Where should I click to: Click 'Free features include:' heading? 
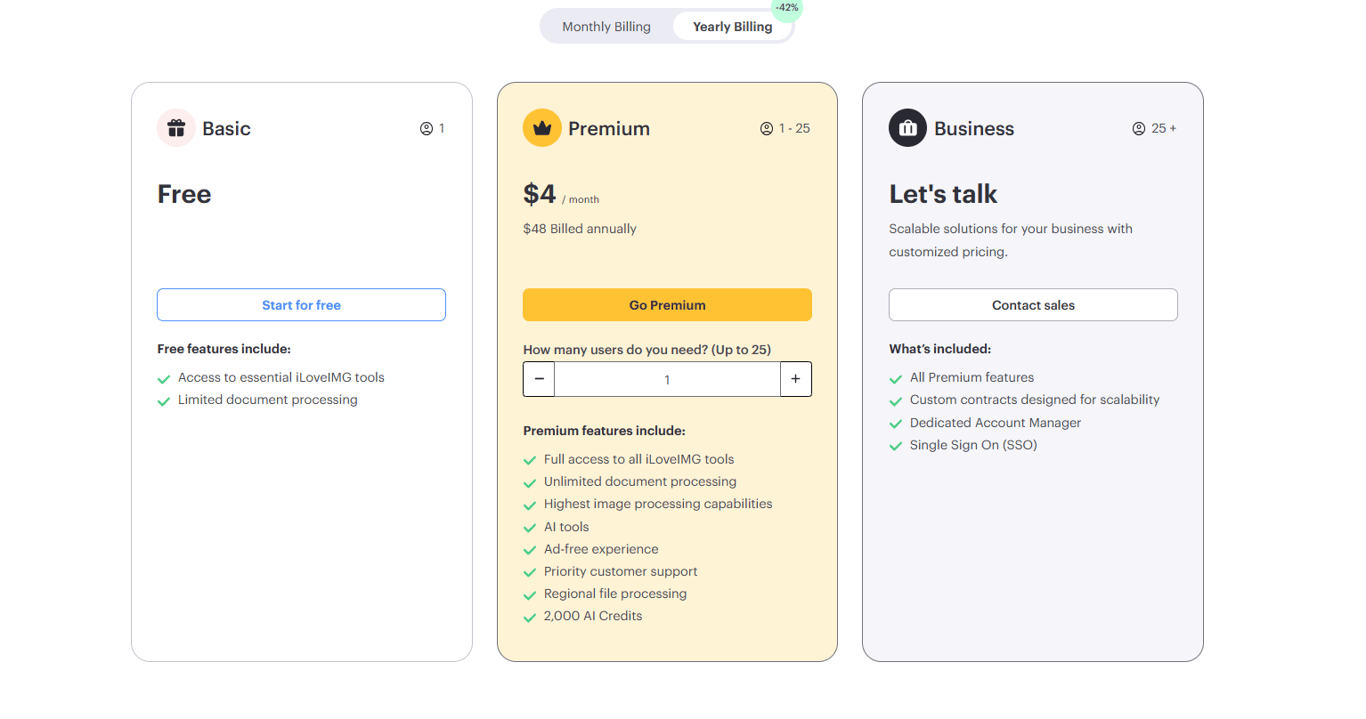[x=224, y=349]
